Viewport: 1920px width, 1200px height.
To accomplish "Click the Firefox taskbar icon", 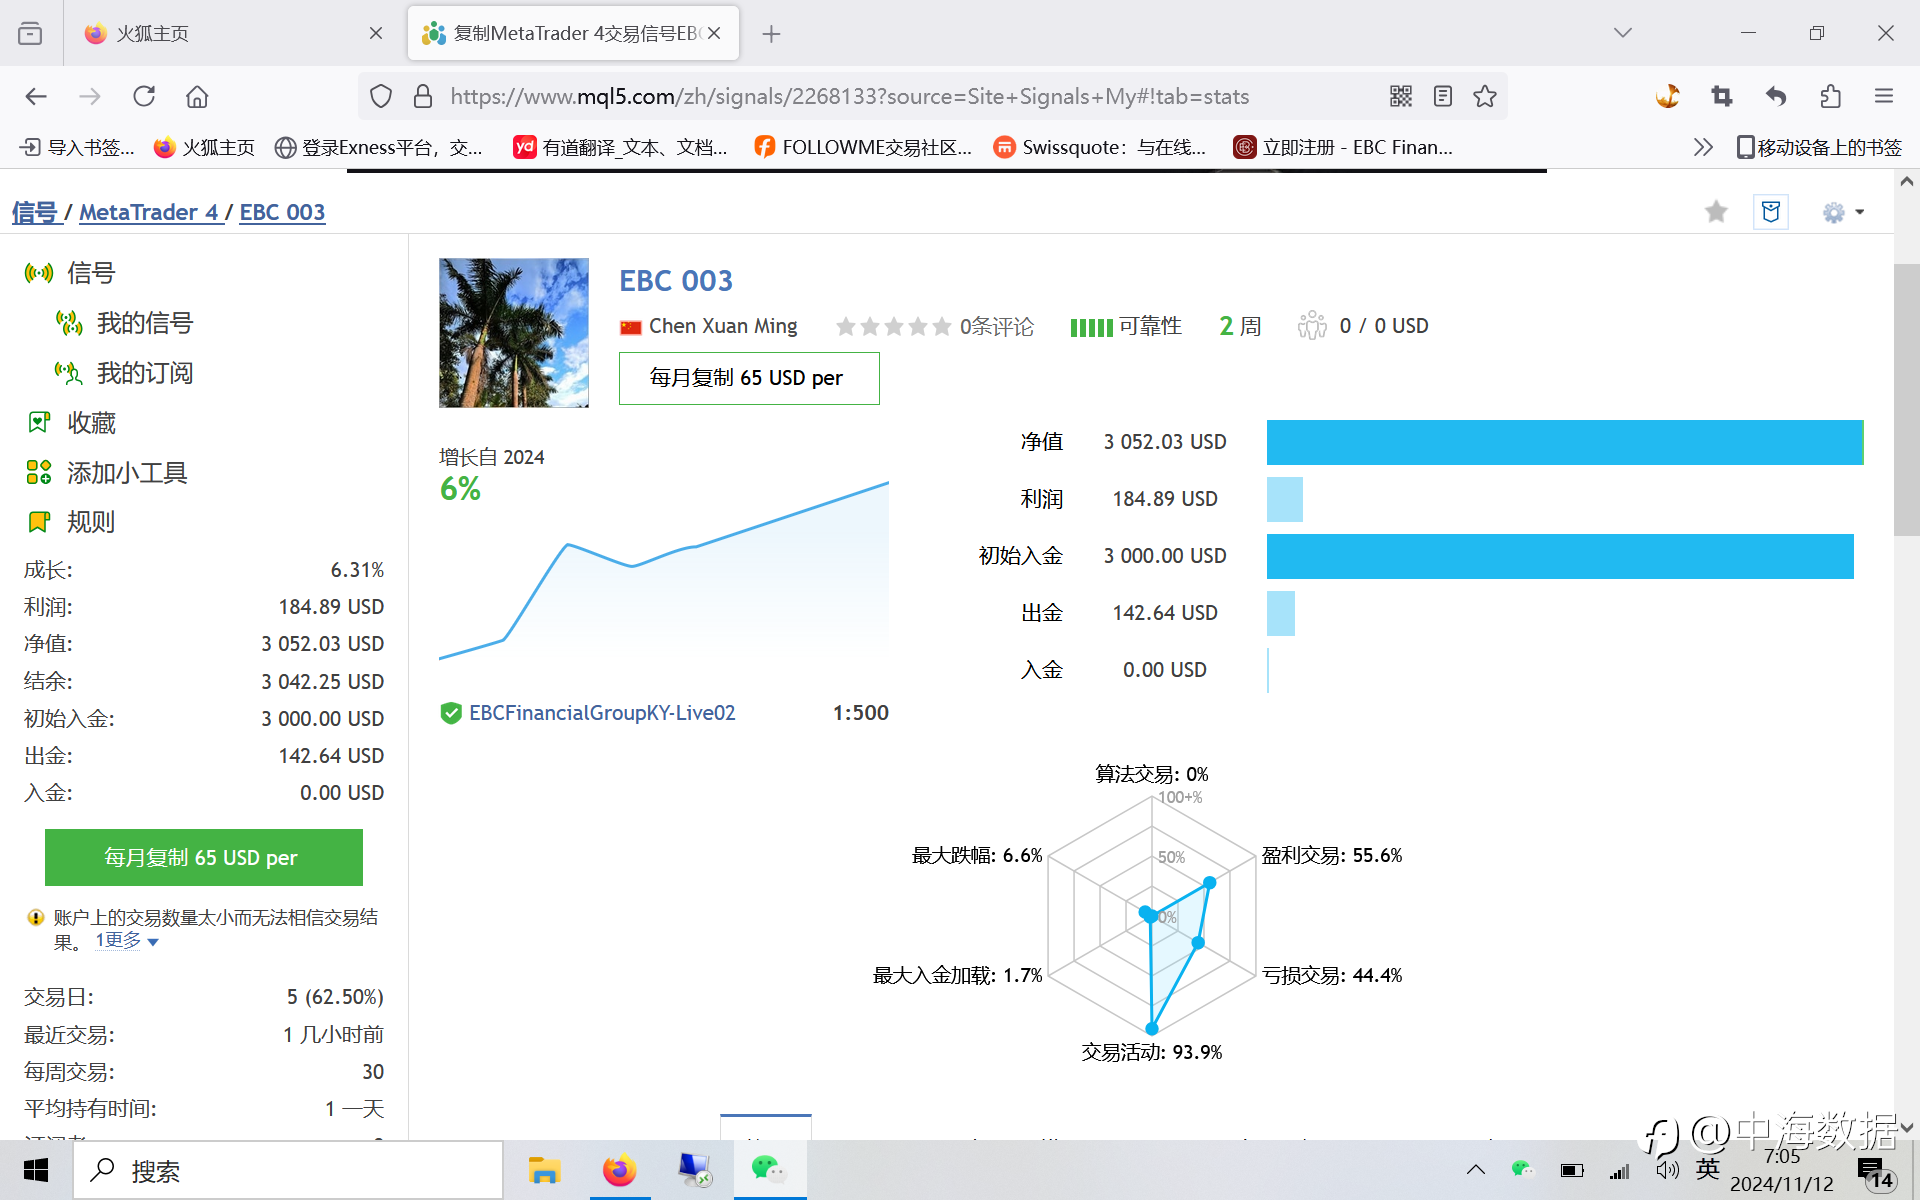I will tap(620, 1170).
